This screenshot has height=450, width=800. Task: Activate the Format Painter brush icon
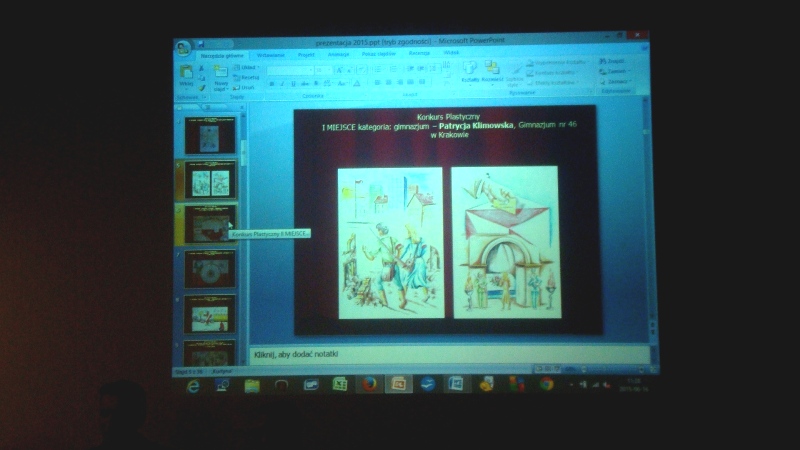pyautogui.click(x=201, y=88)
